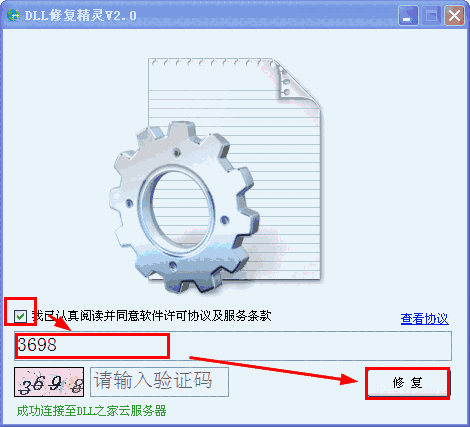Click the perforated top edge of notepad
The image size is (470, 427).
(212, 62)
